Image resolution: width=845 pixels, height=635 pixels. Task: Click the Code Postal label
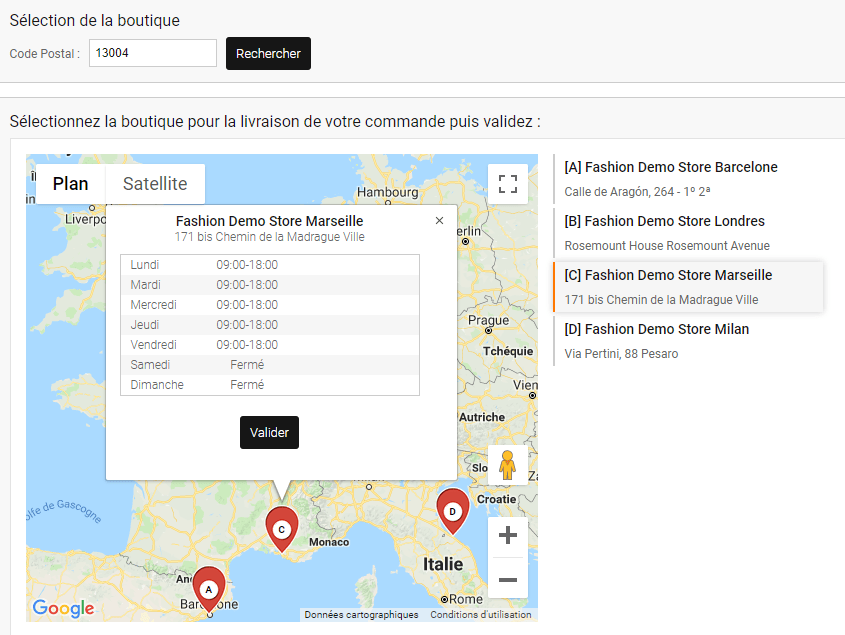pos(45,54)
